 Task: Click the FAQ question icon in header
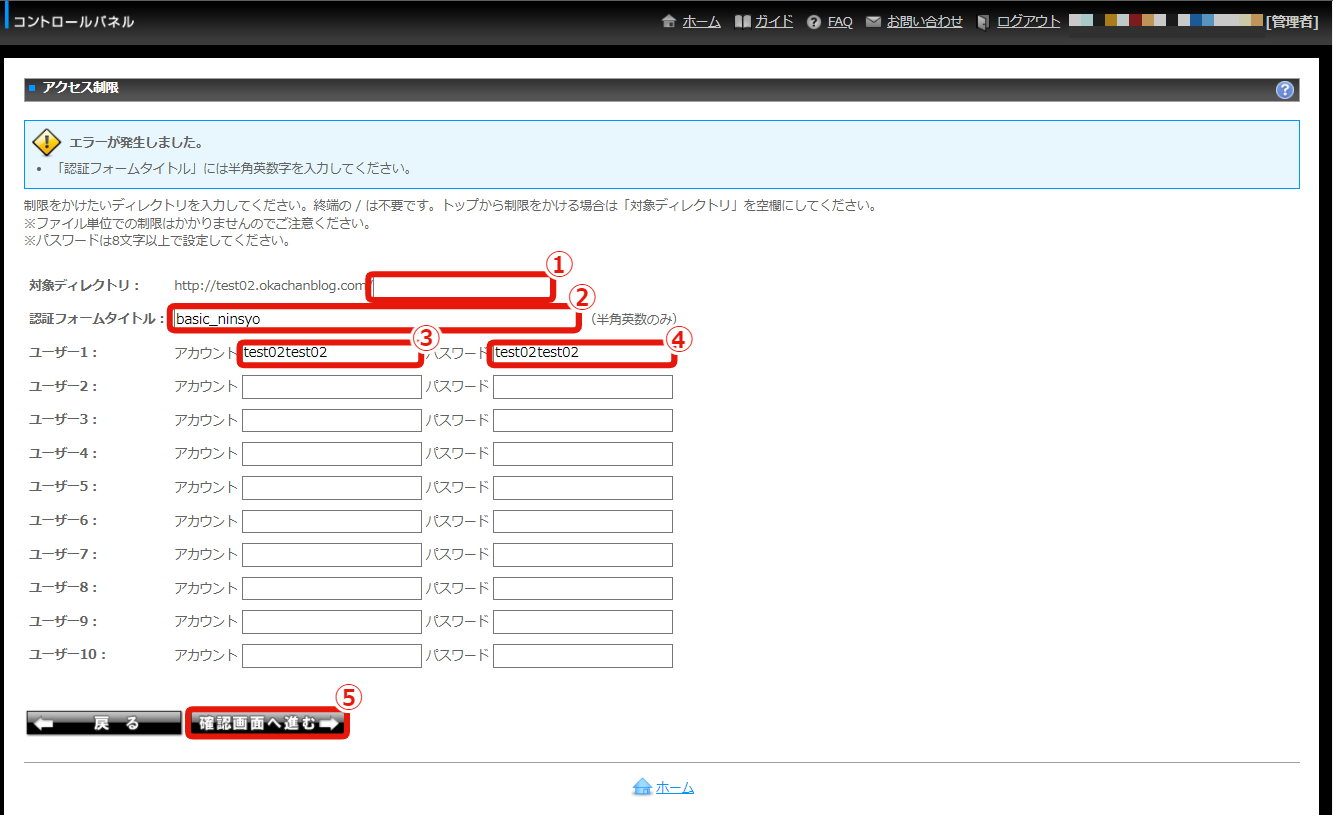814,22
